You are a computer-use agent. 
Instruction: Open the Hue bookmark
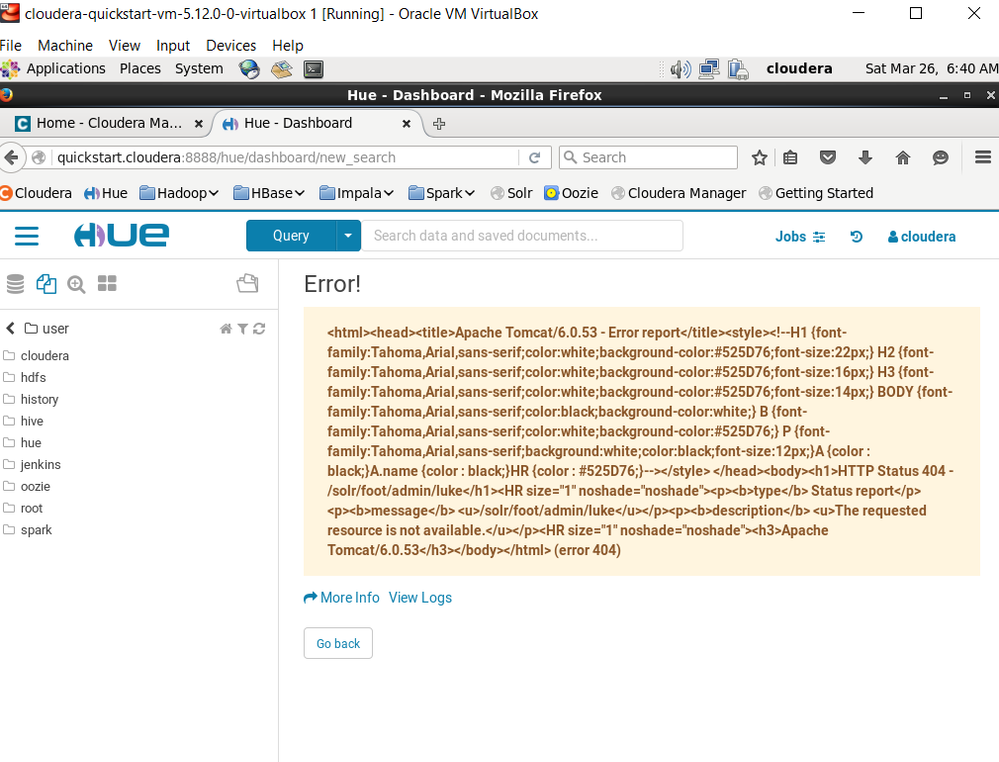pyautogui.click(x=106, y=193)
